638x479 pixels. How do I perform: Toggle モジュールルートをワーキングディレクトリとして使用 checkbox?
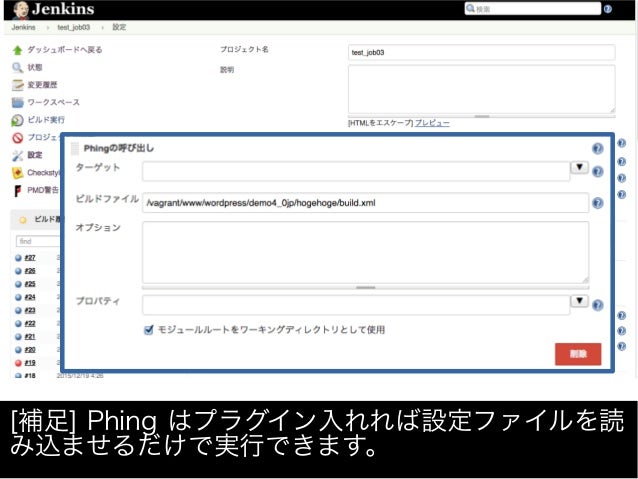tap(149, 330)
